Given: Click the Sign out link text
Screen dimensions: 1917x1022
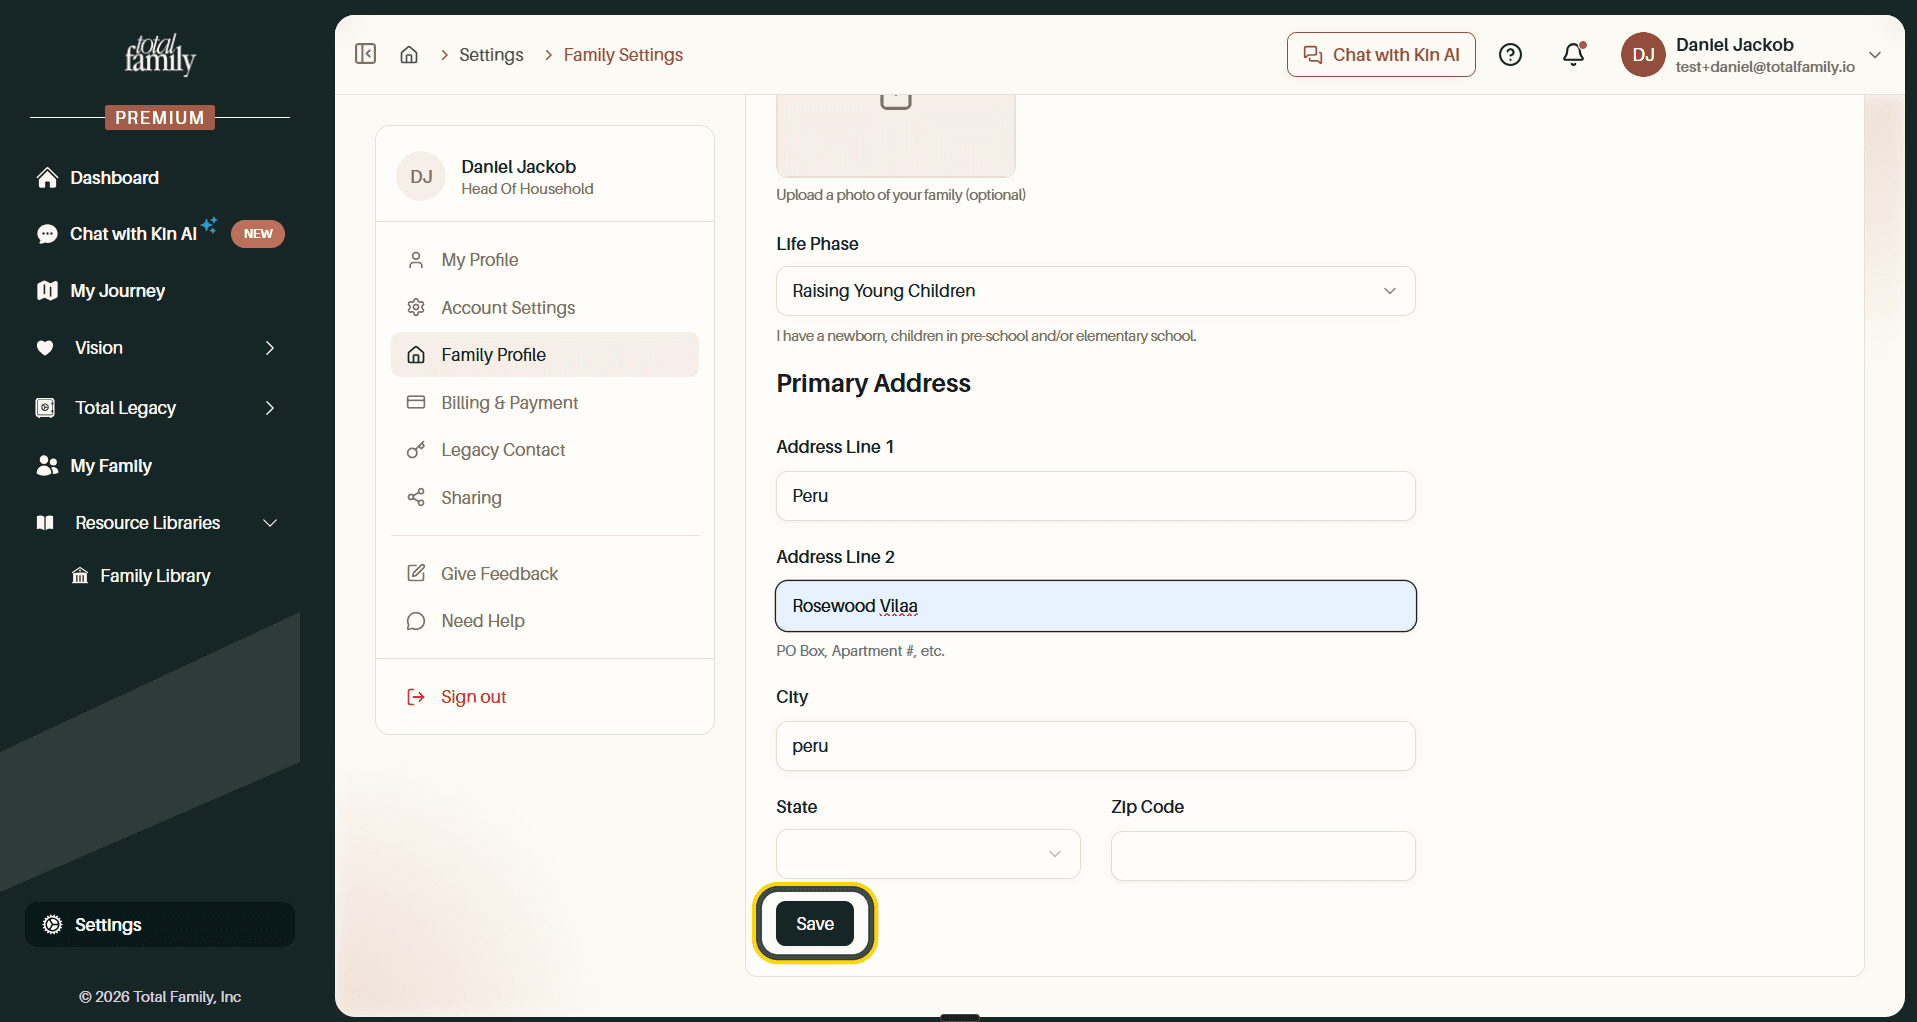Looking at the screenshot, I should tap(474, 697).
